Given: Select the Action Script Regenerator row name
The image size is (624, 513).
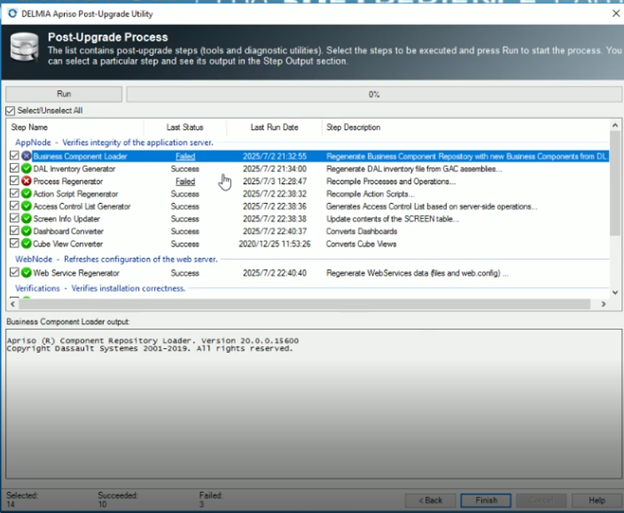Looking at the screenshot, I should [76, 194].
